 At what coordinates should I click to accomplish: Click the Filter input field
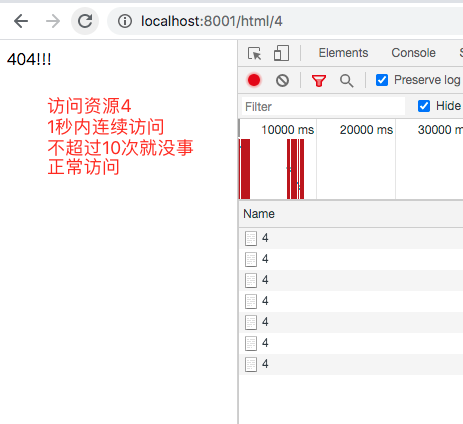pyautogui.click(x=323, y=107)
